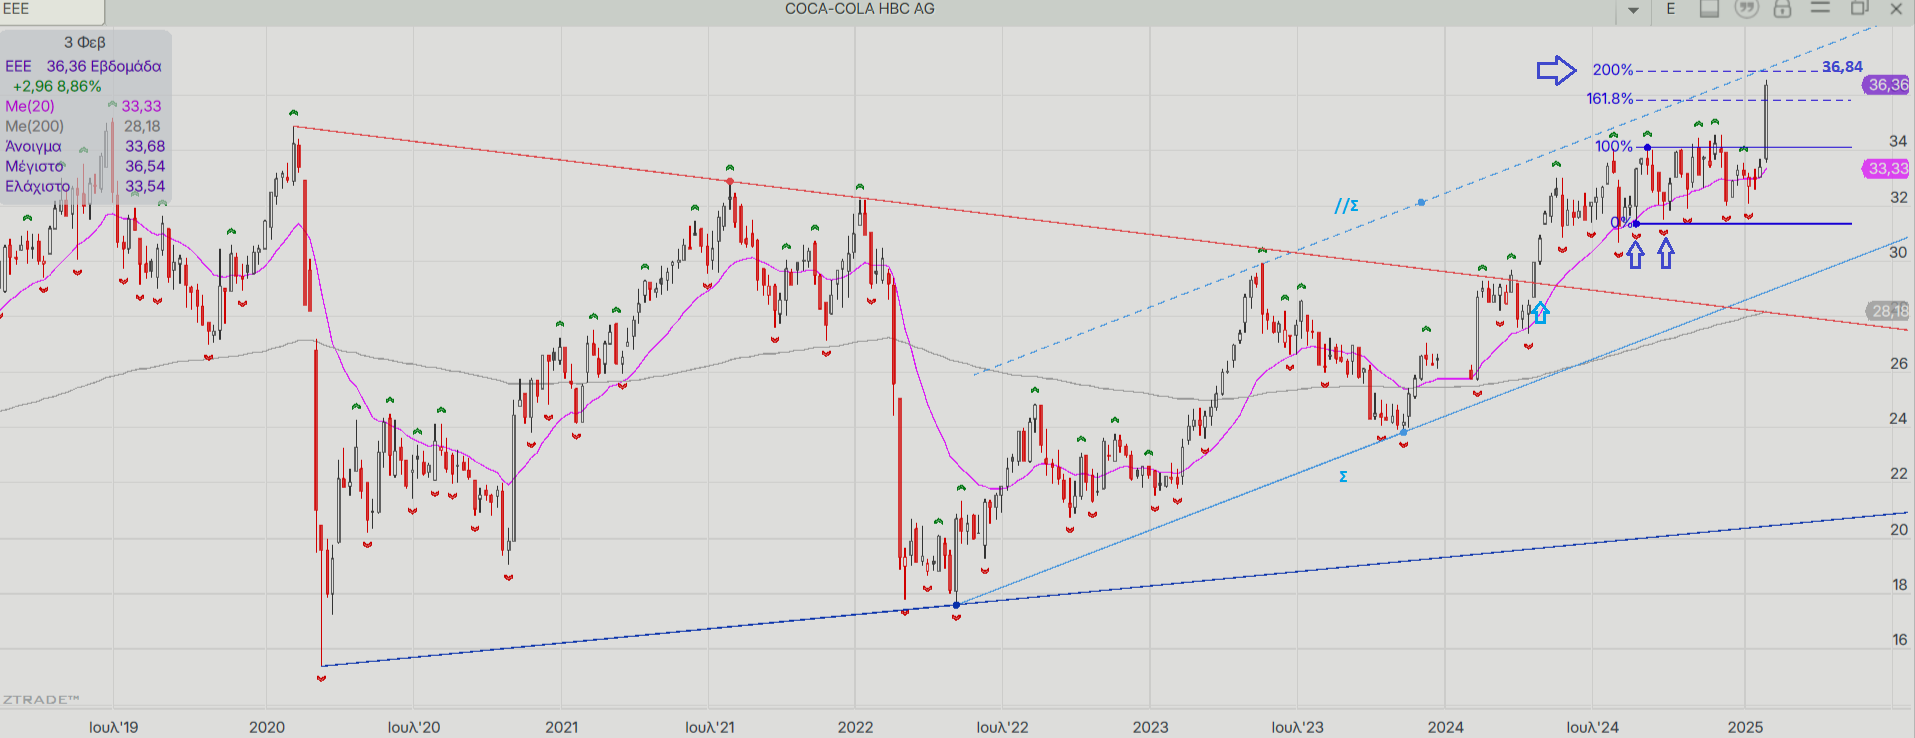Screen dimensions: 1915x738
Task: Click the E button in the title bar
Action: (x=1671, y=9)
